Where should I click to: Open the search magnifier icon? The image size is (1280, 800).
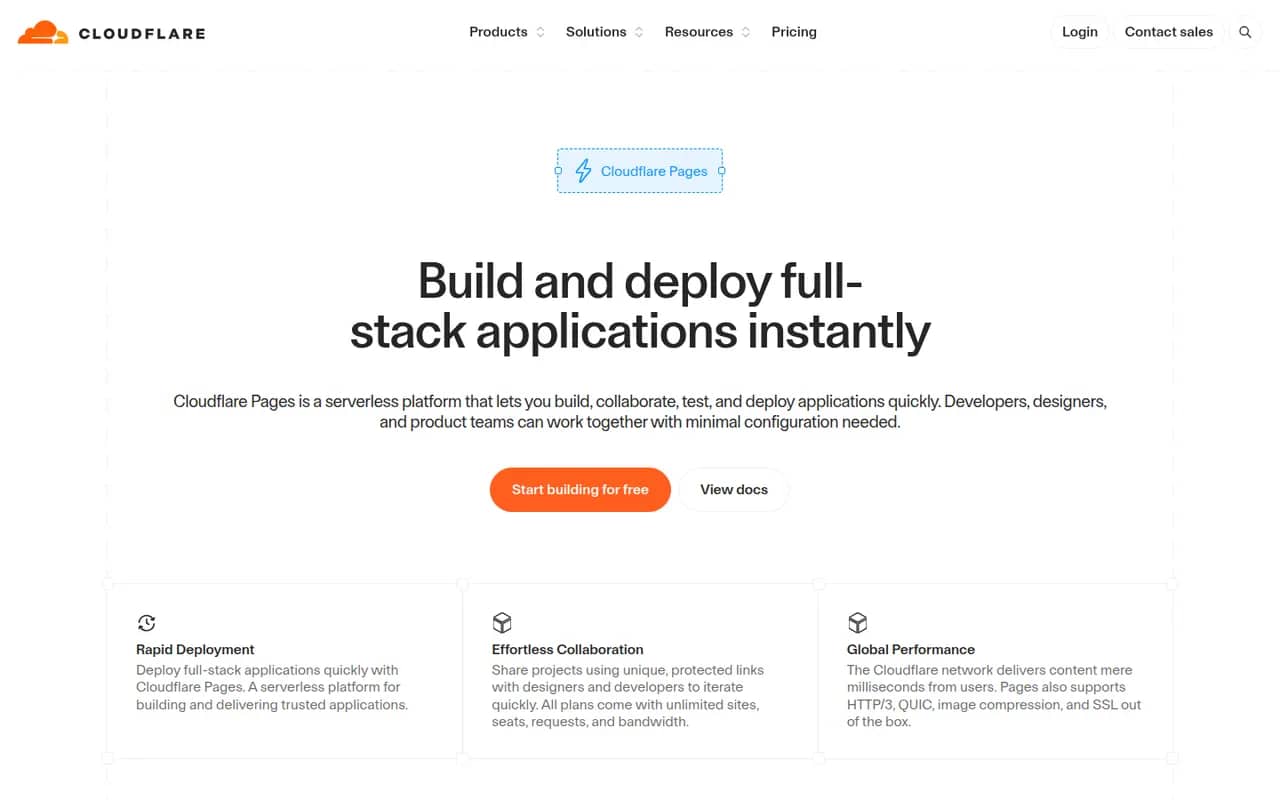[x=1245, y=32]
